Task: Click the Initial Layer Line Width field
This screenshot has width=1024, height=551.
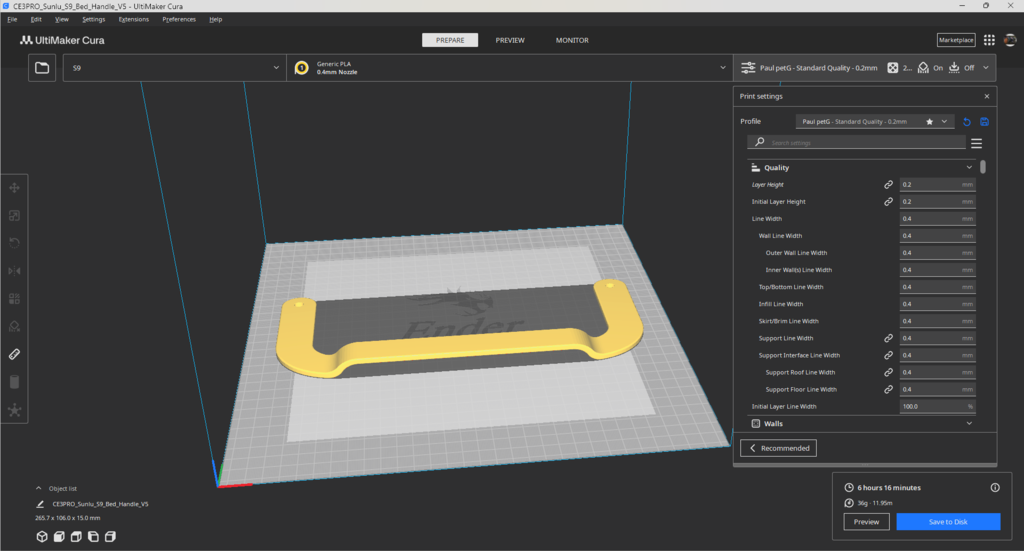Action: tap(937, 407)
